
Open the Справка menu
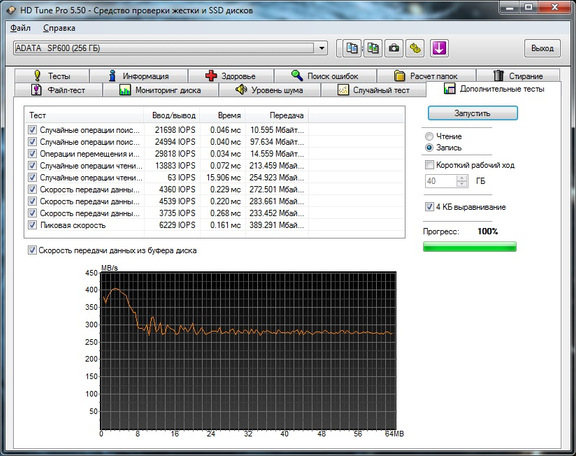click(x=59, y=28)
